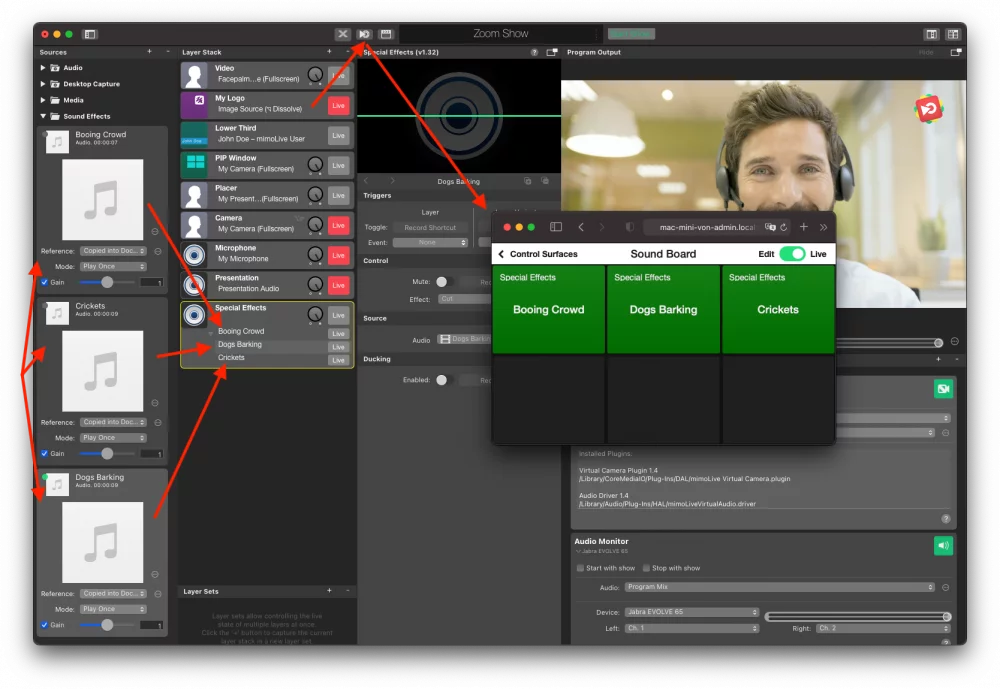Add a new source with Sources plus
The image size is (1000, 689).
(x=150, y=52)
